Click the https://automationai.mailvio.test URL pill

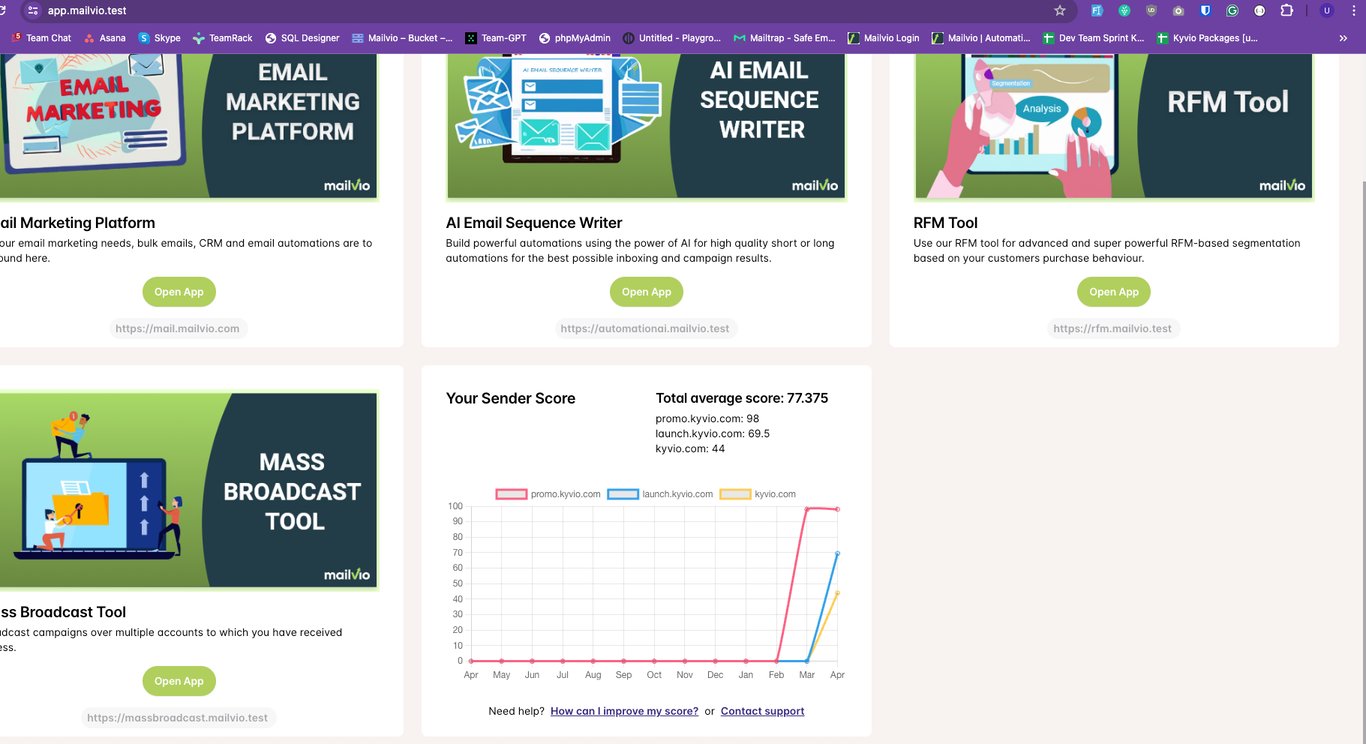(645, 328)
